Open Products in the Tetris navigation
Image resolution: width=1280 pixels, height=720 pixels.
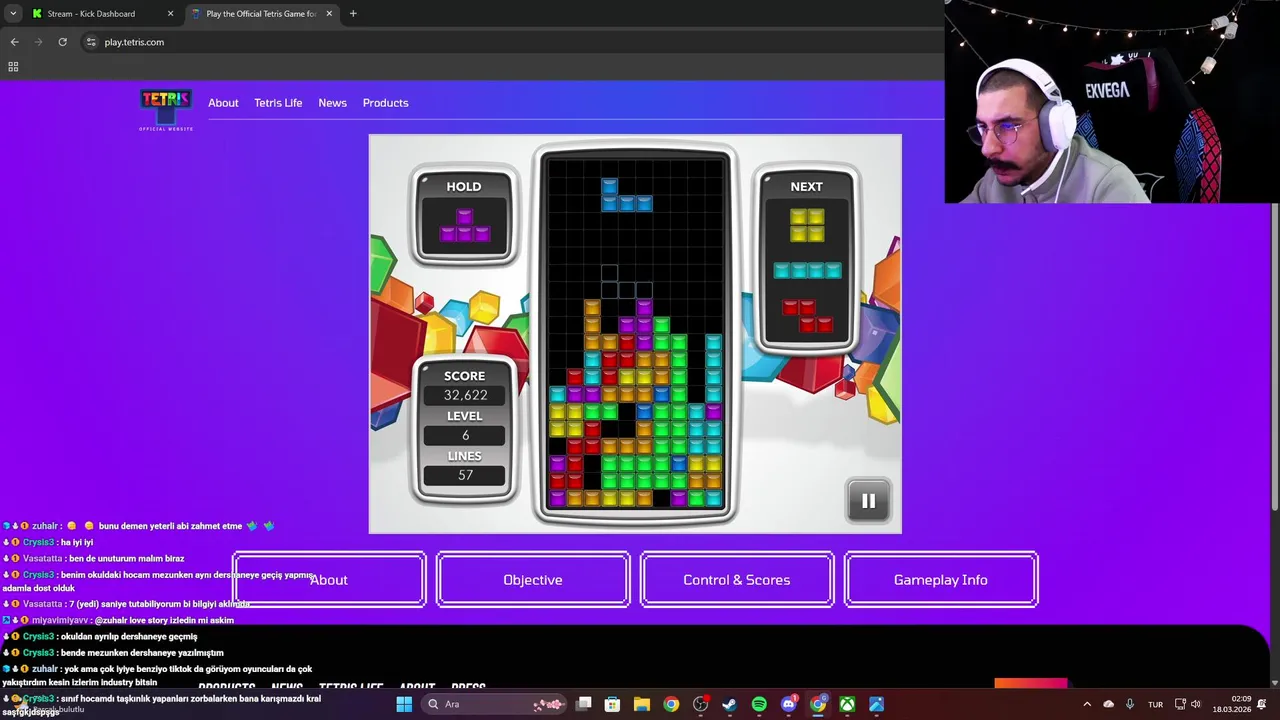tap(385, 103)
